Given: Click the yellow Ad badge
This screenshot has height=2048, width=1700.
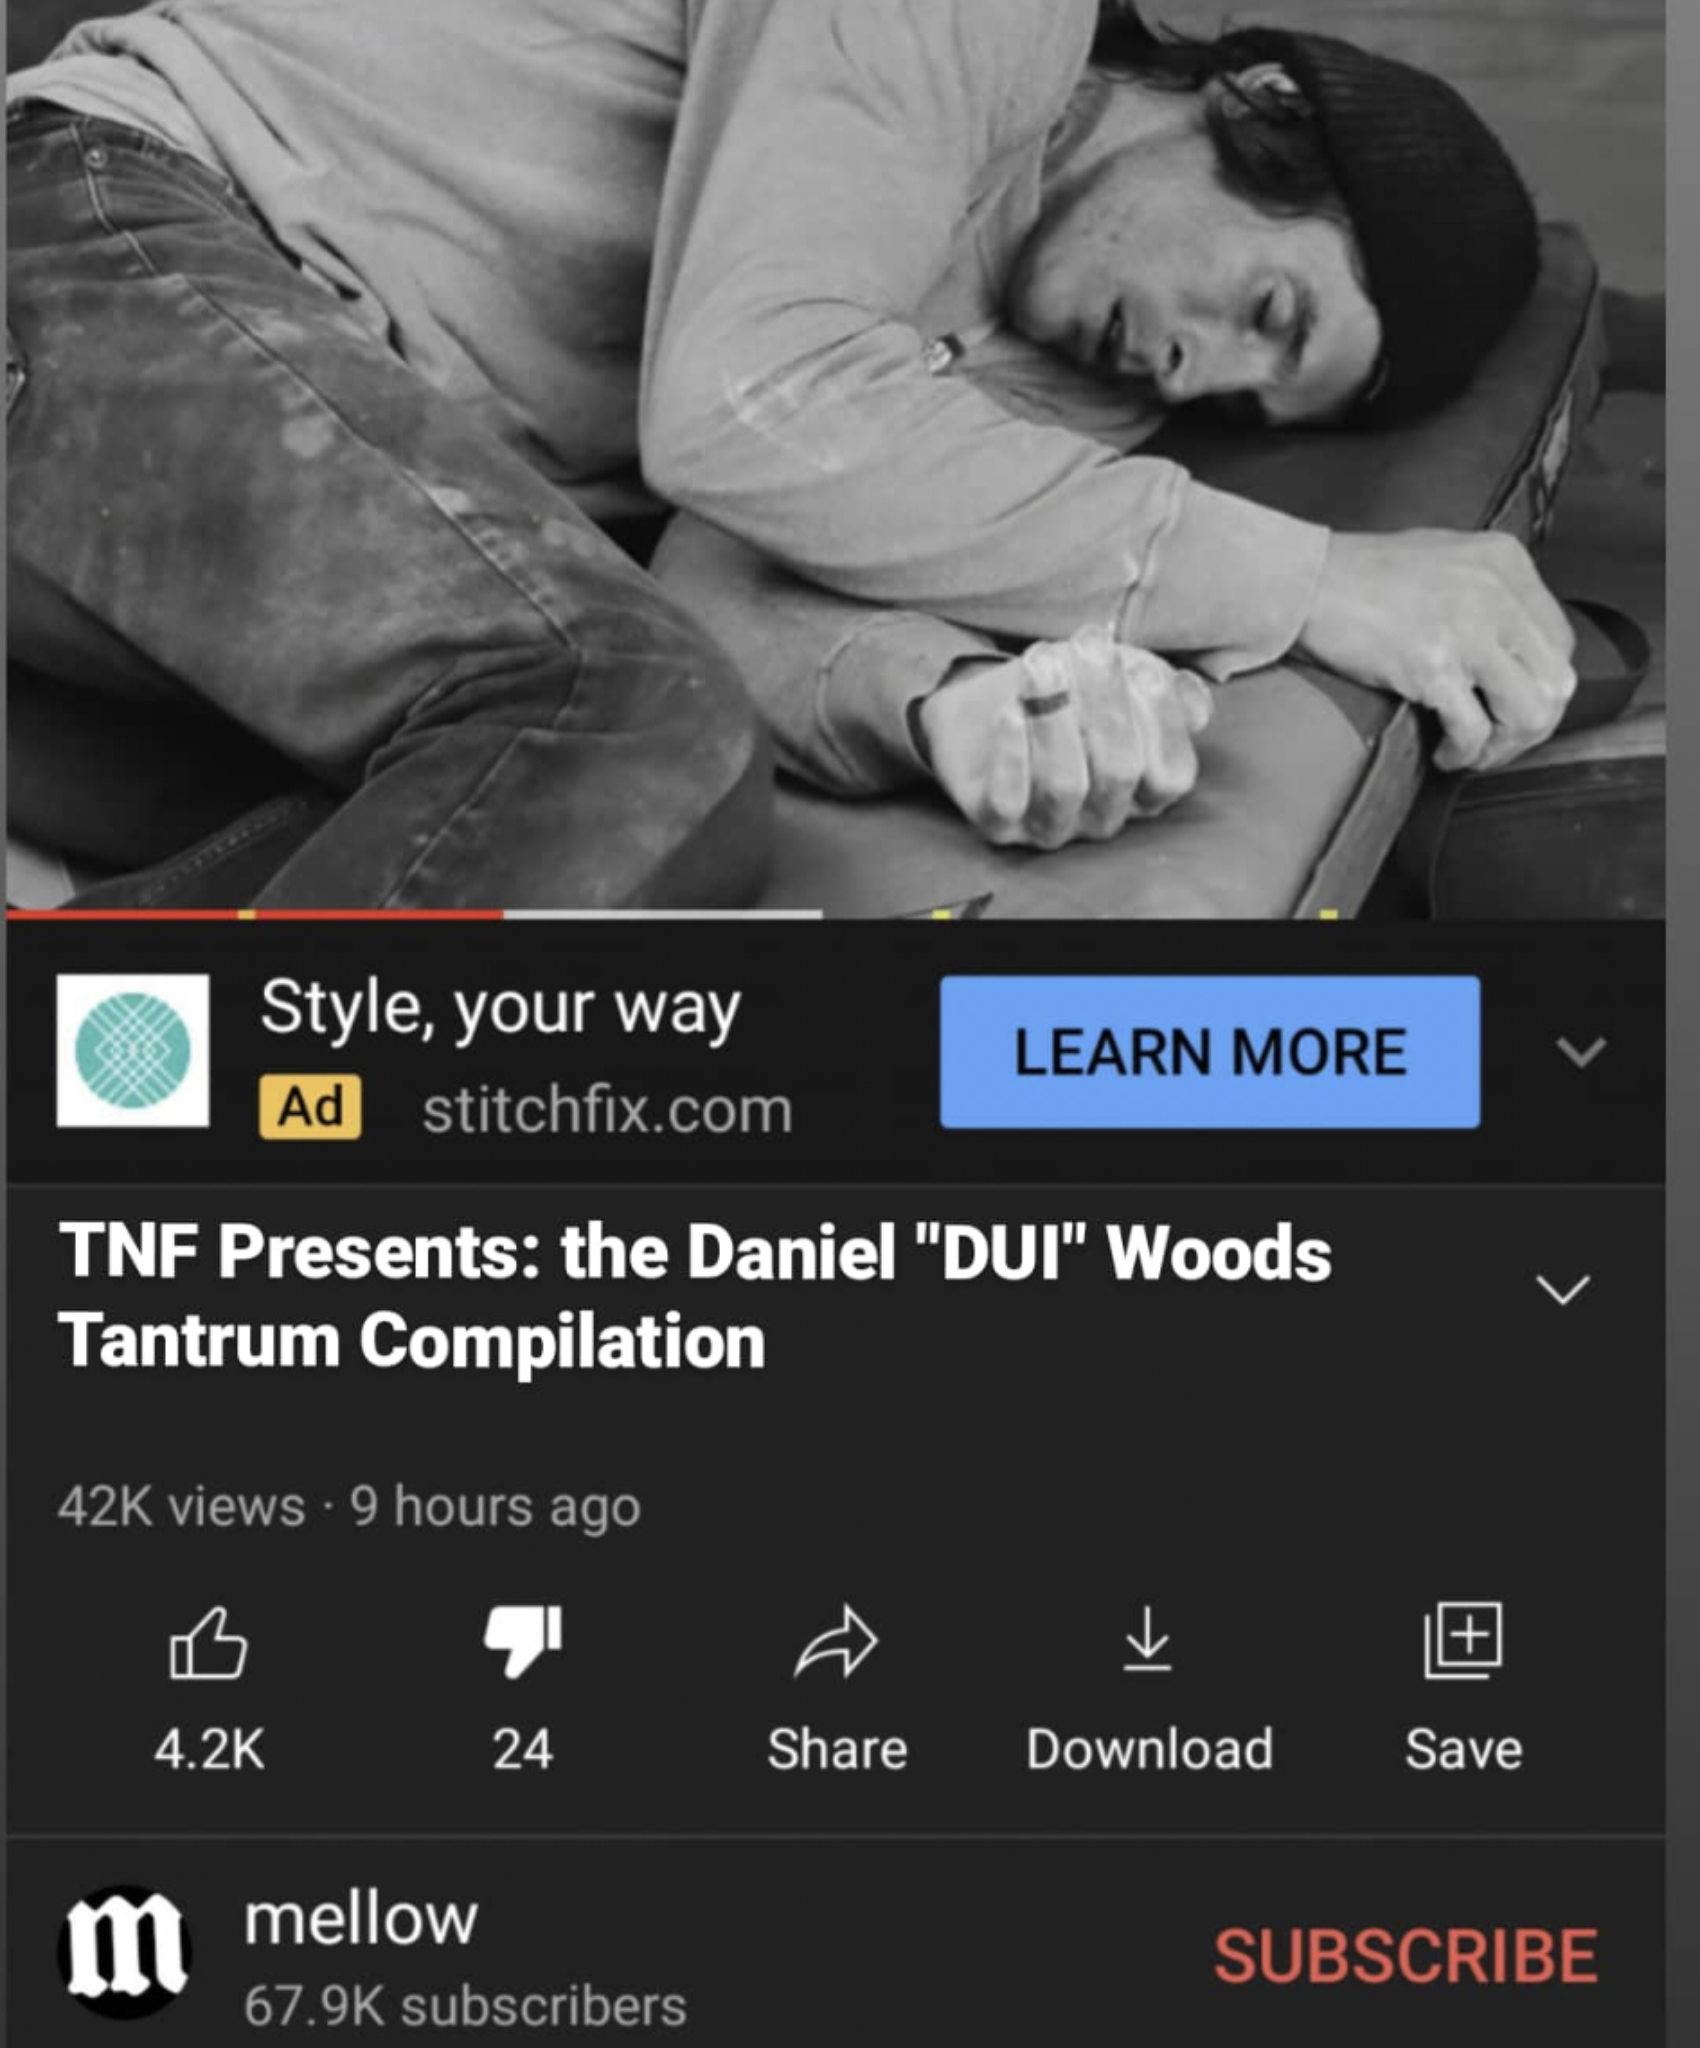Looking at the screenshot, I should click(310, 1108).
